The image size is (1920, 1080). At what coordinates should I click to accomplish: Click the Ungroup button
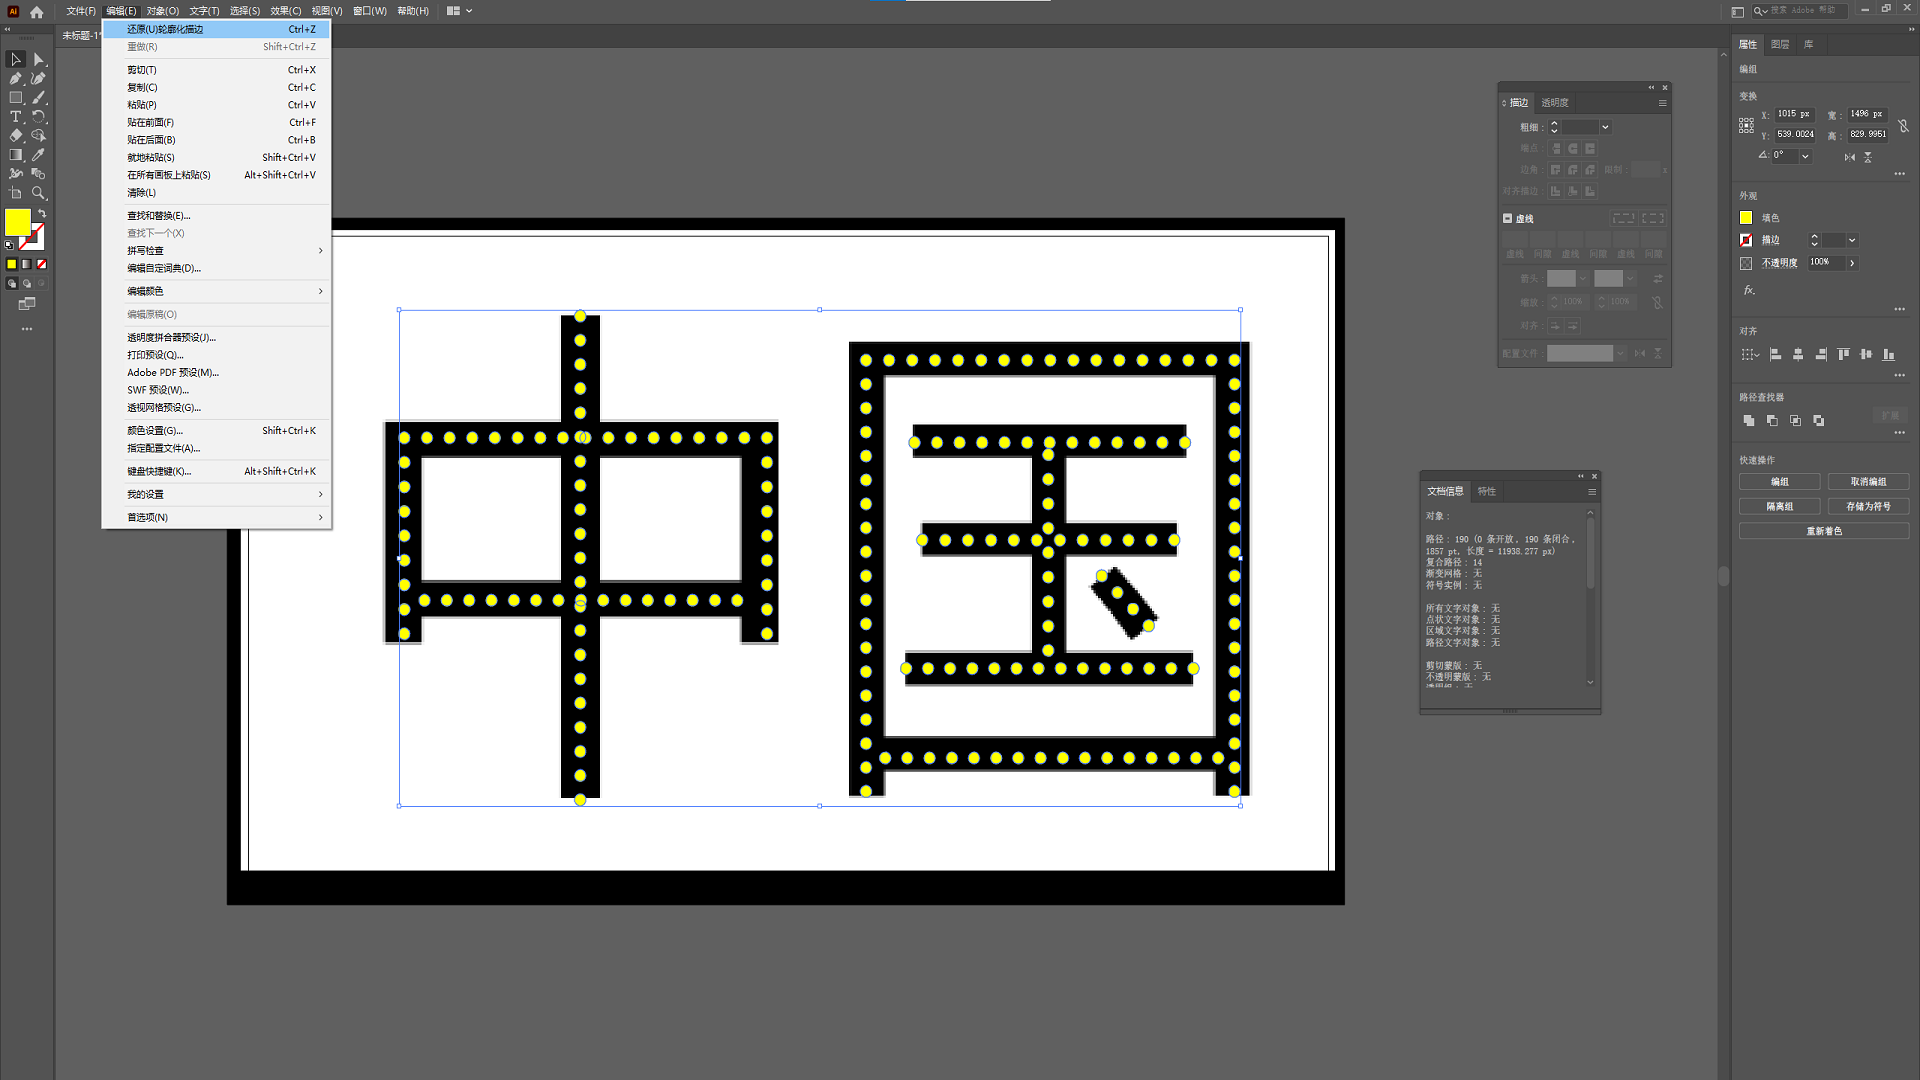coord(1867,482)
